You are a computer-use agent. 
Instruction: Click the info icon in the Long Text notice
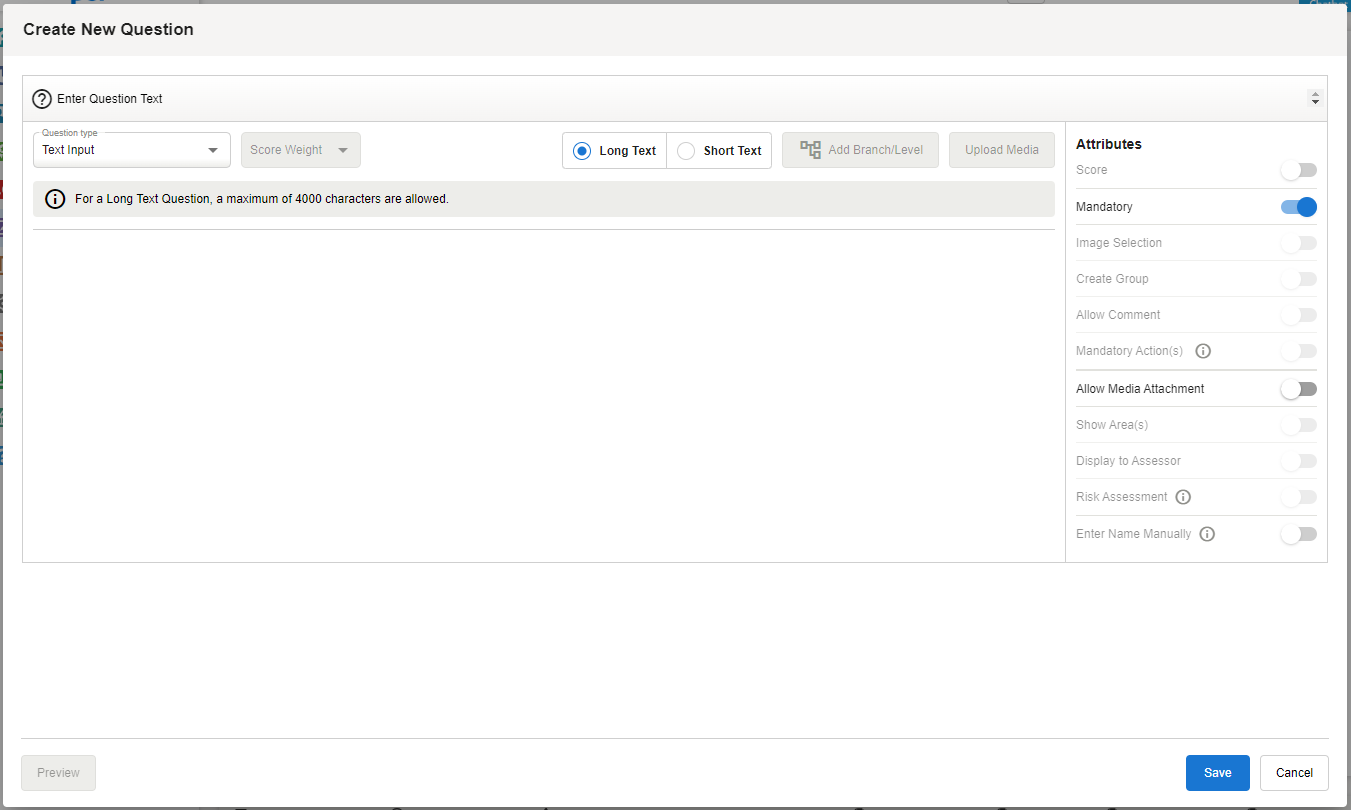pos(56,199)
